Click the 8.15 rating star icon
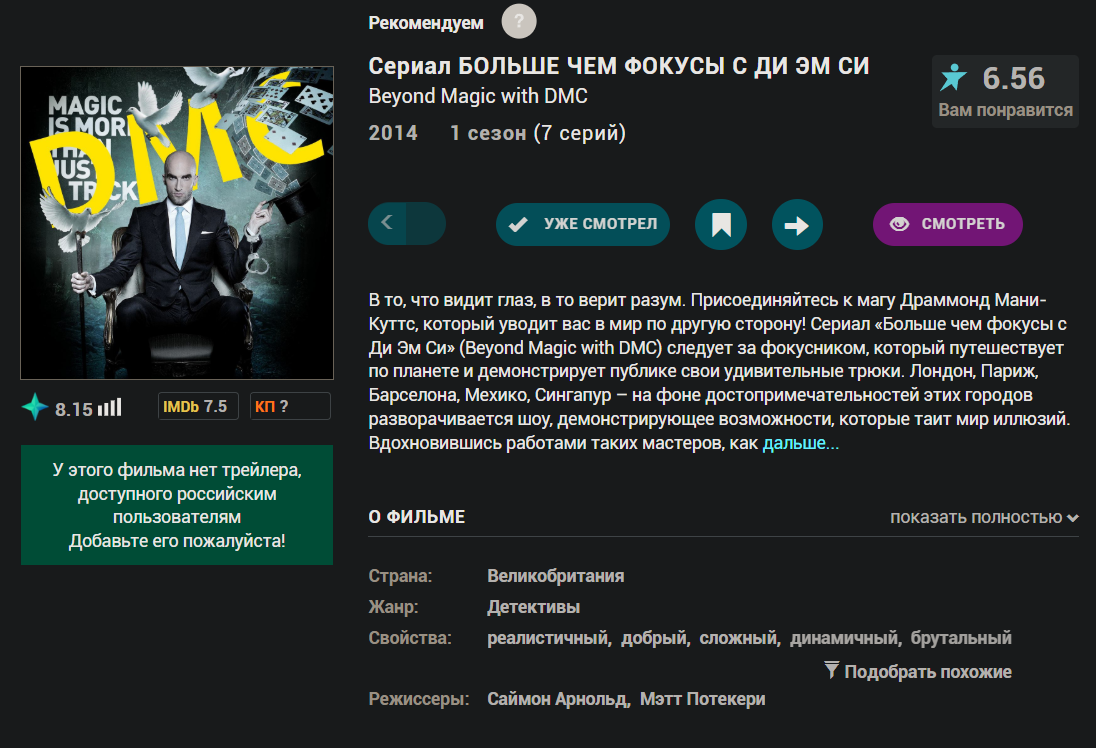1096x748 pixels. click(35, 407)
